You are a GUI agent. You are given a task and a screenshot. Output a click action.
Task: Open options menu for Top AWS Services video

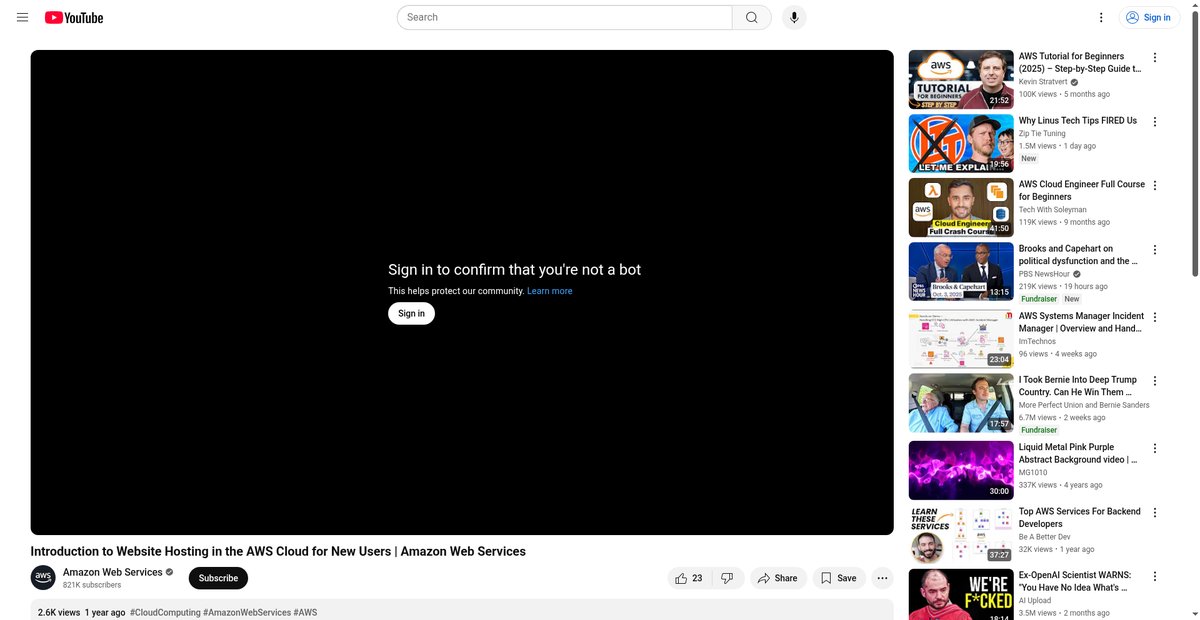[1155, 513]
